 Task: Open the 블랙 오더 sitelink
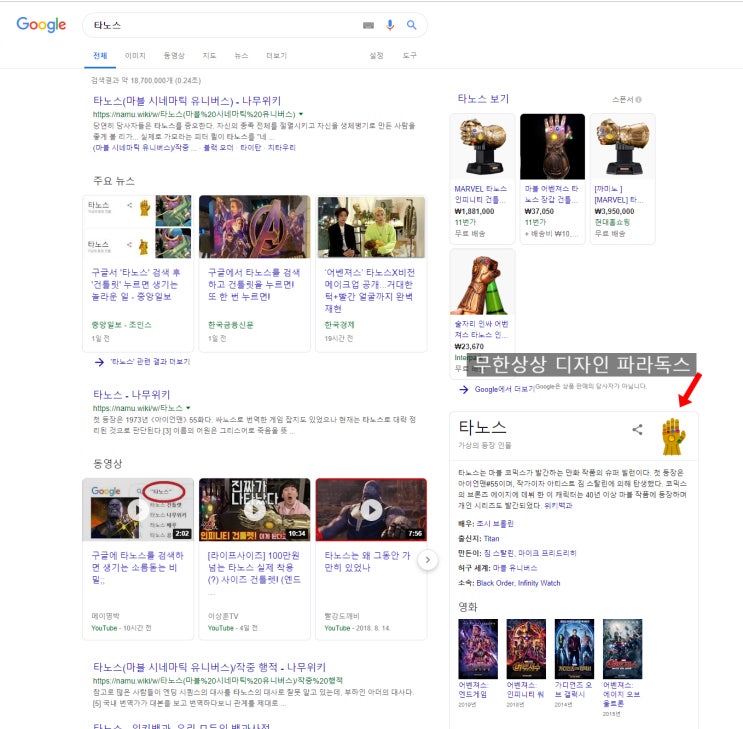point(218,148)
